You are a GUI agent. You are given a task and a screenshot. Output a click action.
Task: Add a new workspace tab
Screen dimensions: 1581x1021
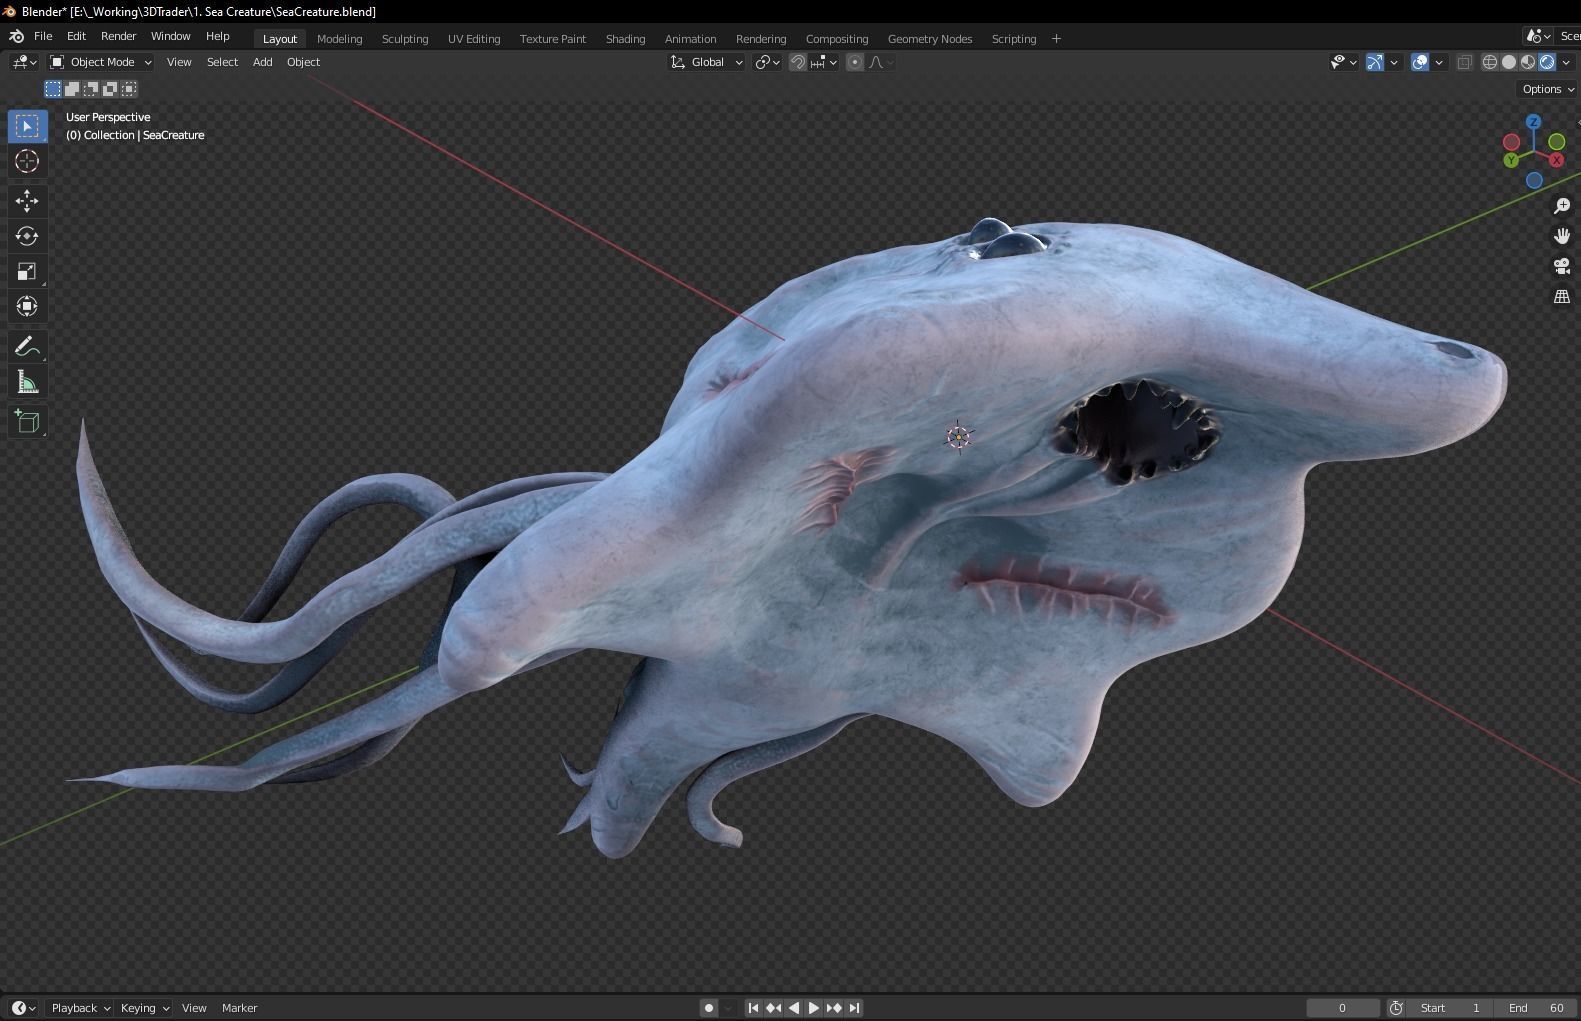1056,39
